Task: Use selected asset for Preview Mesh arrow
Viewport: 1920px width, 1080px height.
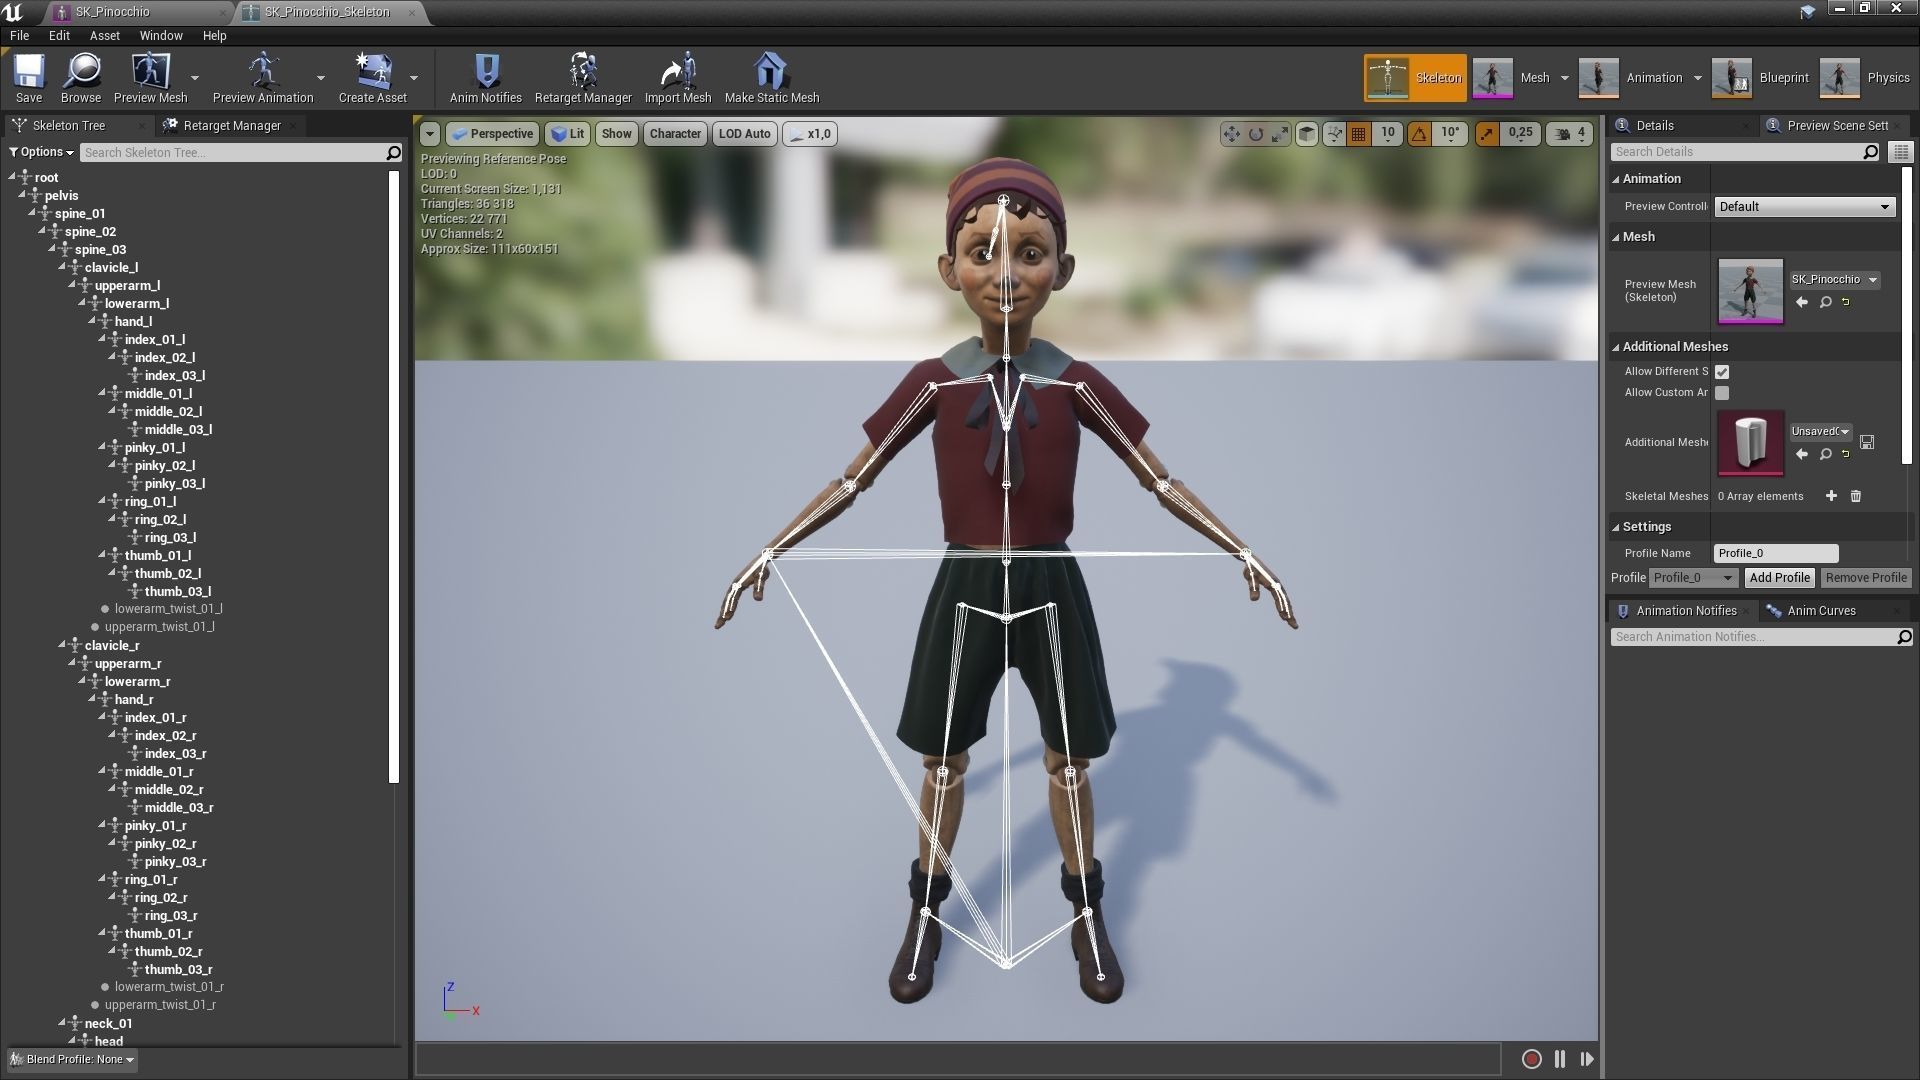Action: 1802,302
